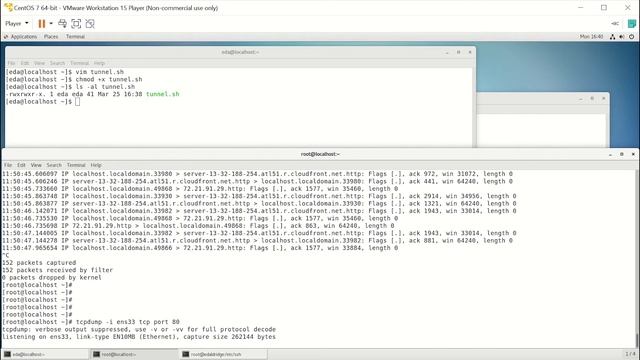
Task: Open Help menu in eda@localhost terminal
Action: [99, 63]
